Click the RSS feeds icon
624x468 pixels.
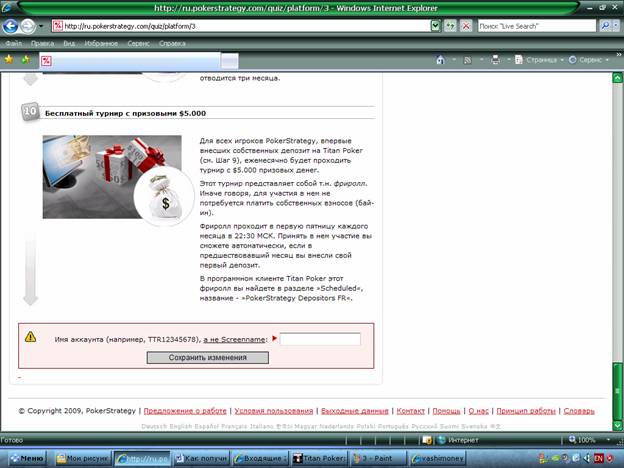(468, 60)
